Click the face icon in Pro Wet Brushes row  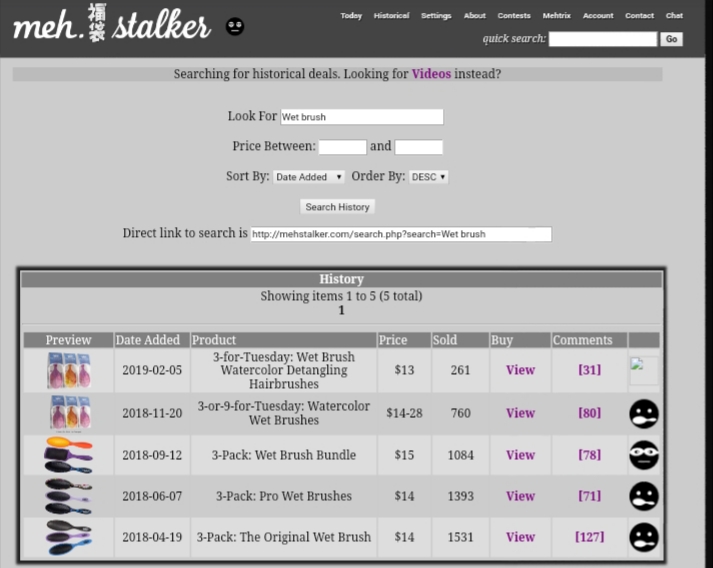pyautogui.click(x=644, y=496)
